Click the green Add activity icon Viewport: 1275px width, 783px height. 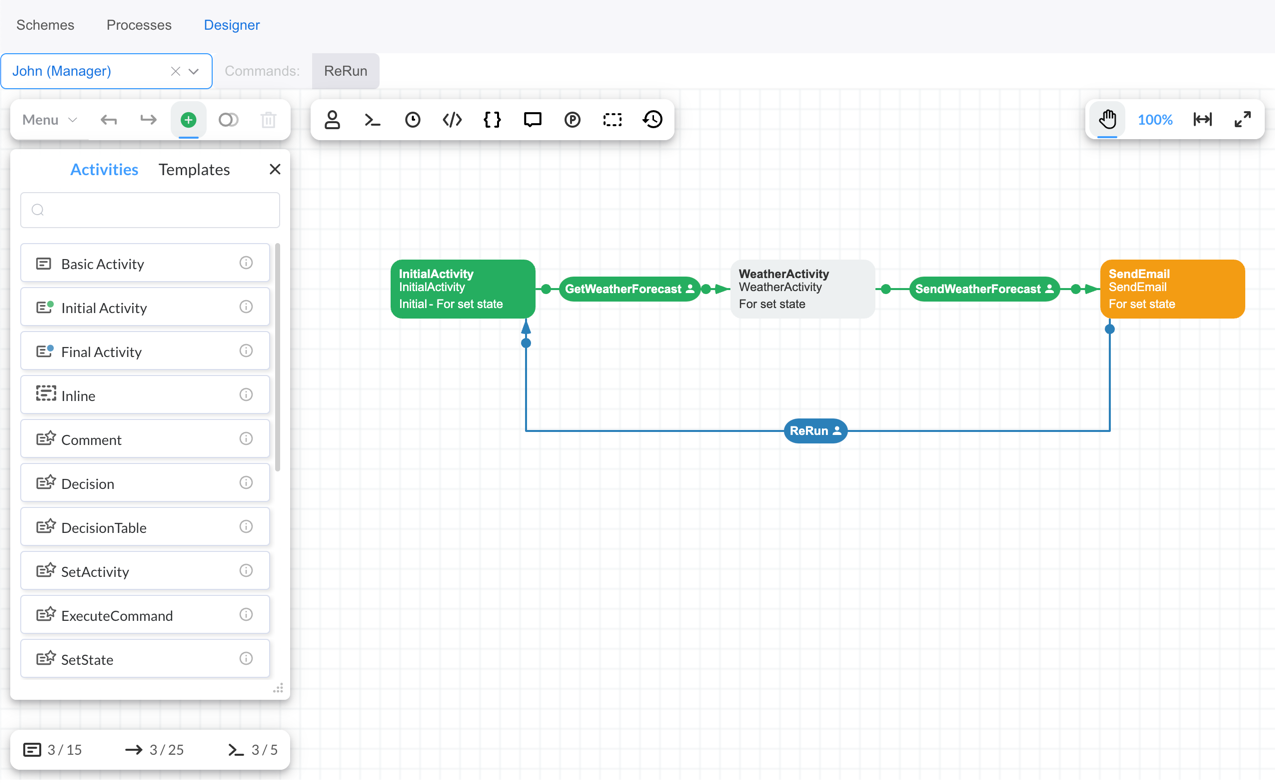(188, 120)
